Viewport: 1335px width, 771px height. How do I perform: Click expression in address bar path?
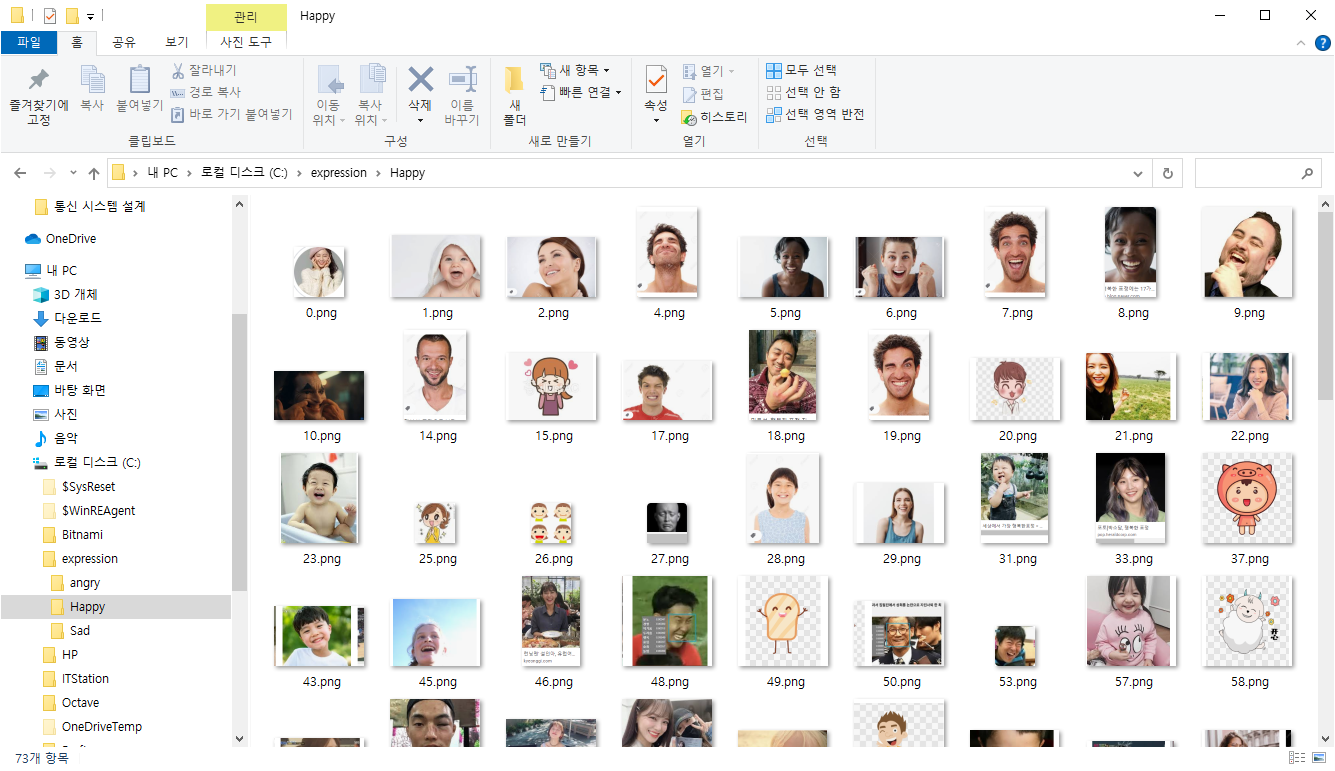click(339, 173)
